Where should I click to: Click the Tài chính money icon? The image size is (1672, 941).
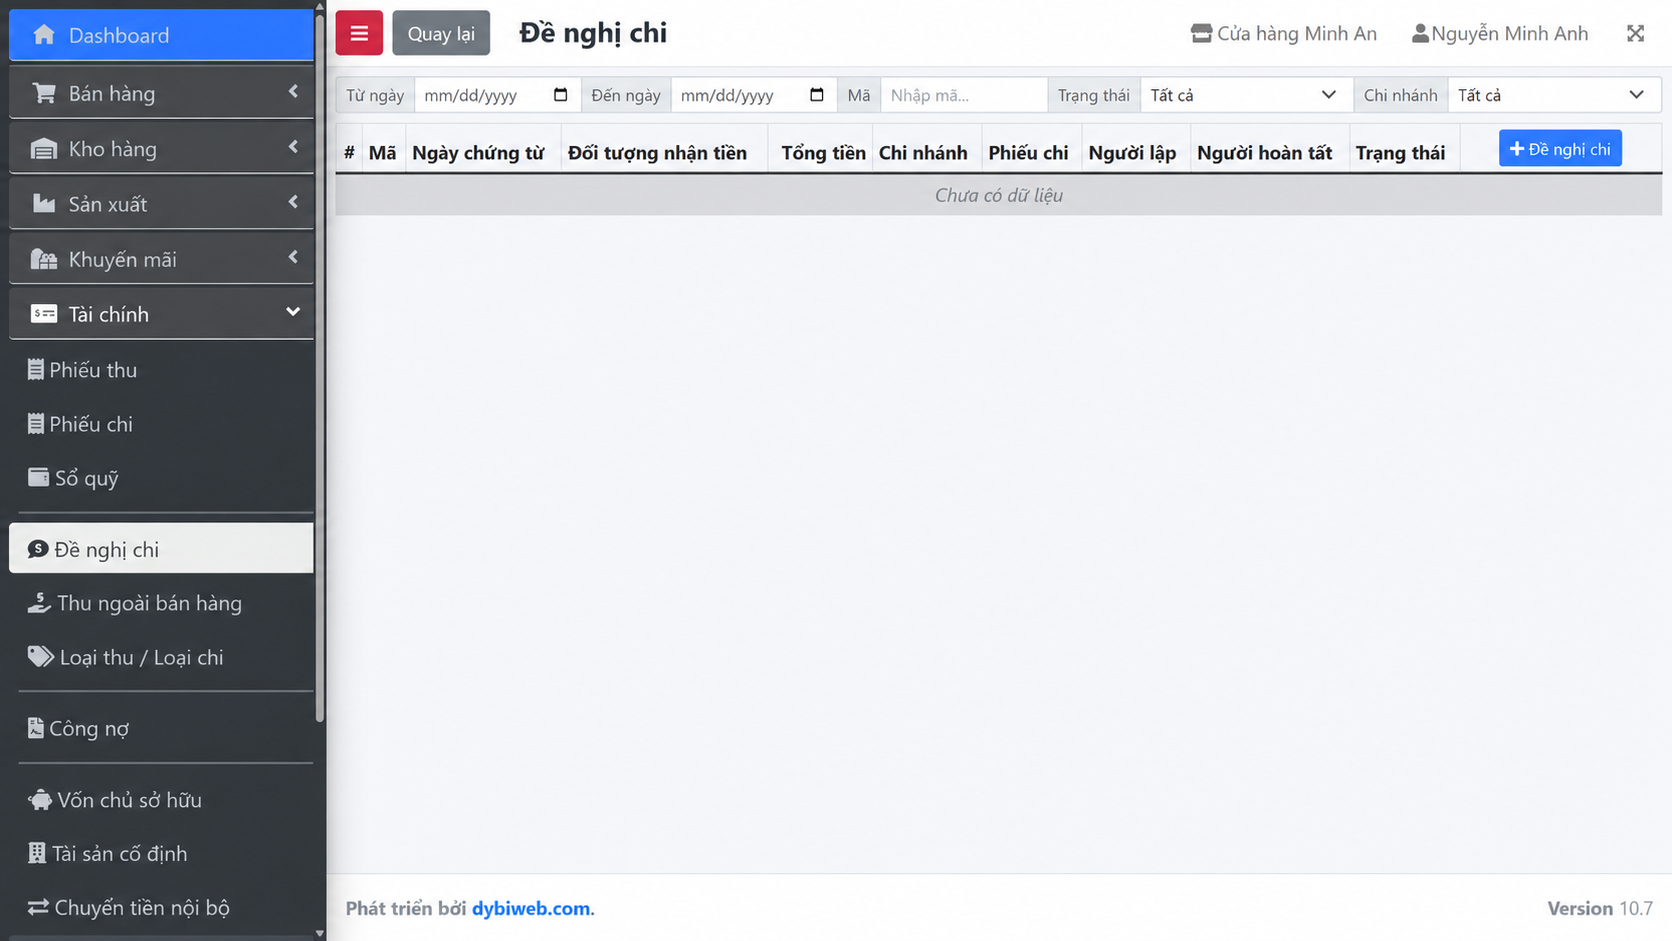coord(44,314)
